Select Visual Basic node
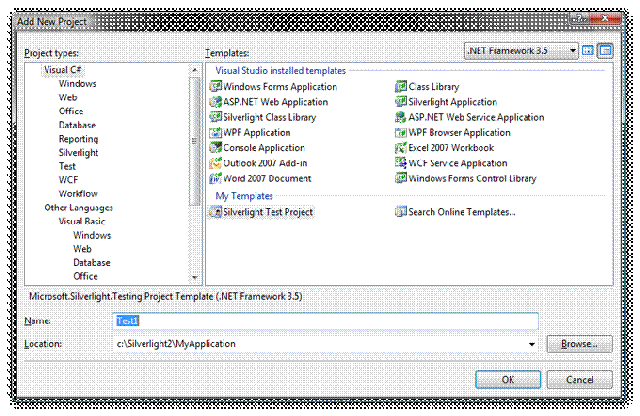The width and height of the screenshot is (640, 416). point(82,221)
